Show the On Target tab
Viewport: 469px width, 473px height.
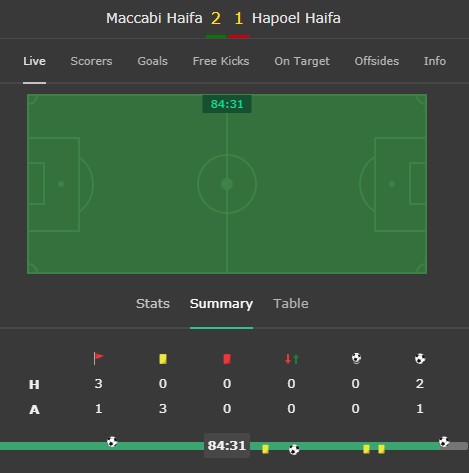302,61
